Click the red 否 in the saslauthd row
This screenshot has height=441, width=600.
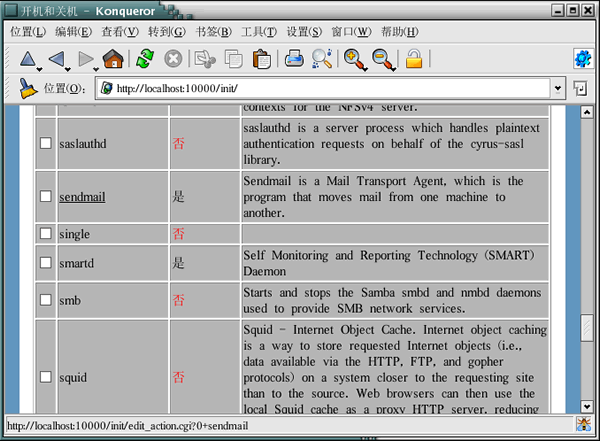[178, 144]
